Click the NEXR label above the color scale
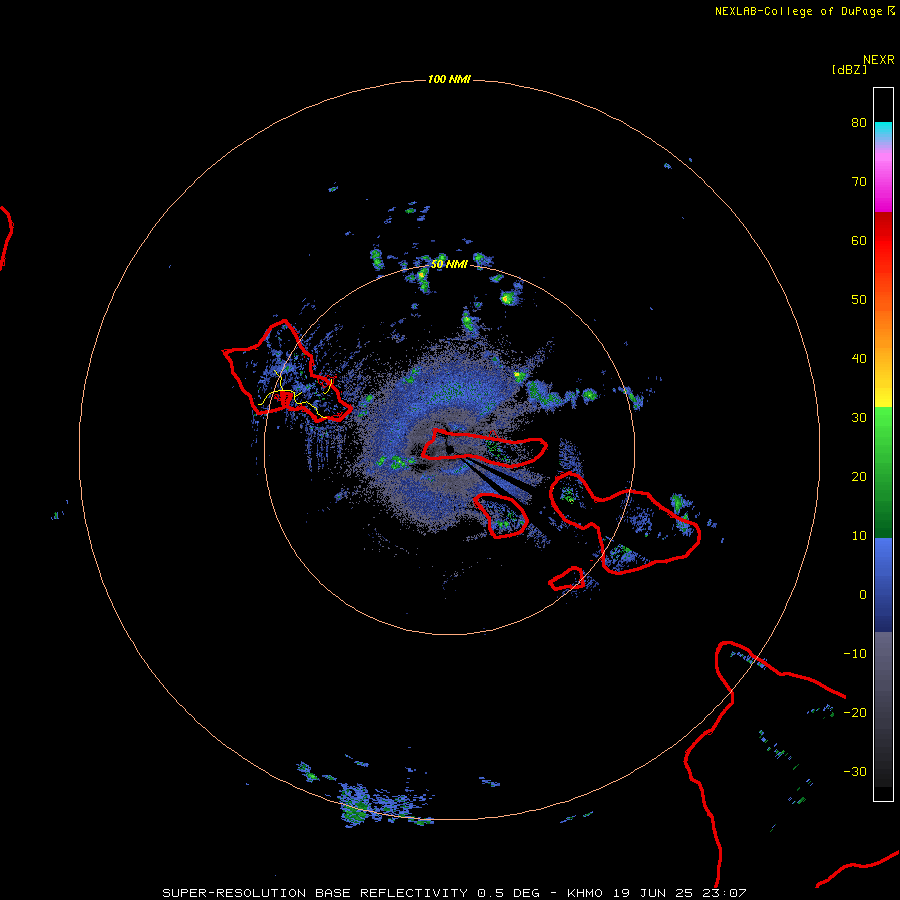This screenshot has width=900, height=900. click(x=879, y=60)
